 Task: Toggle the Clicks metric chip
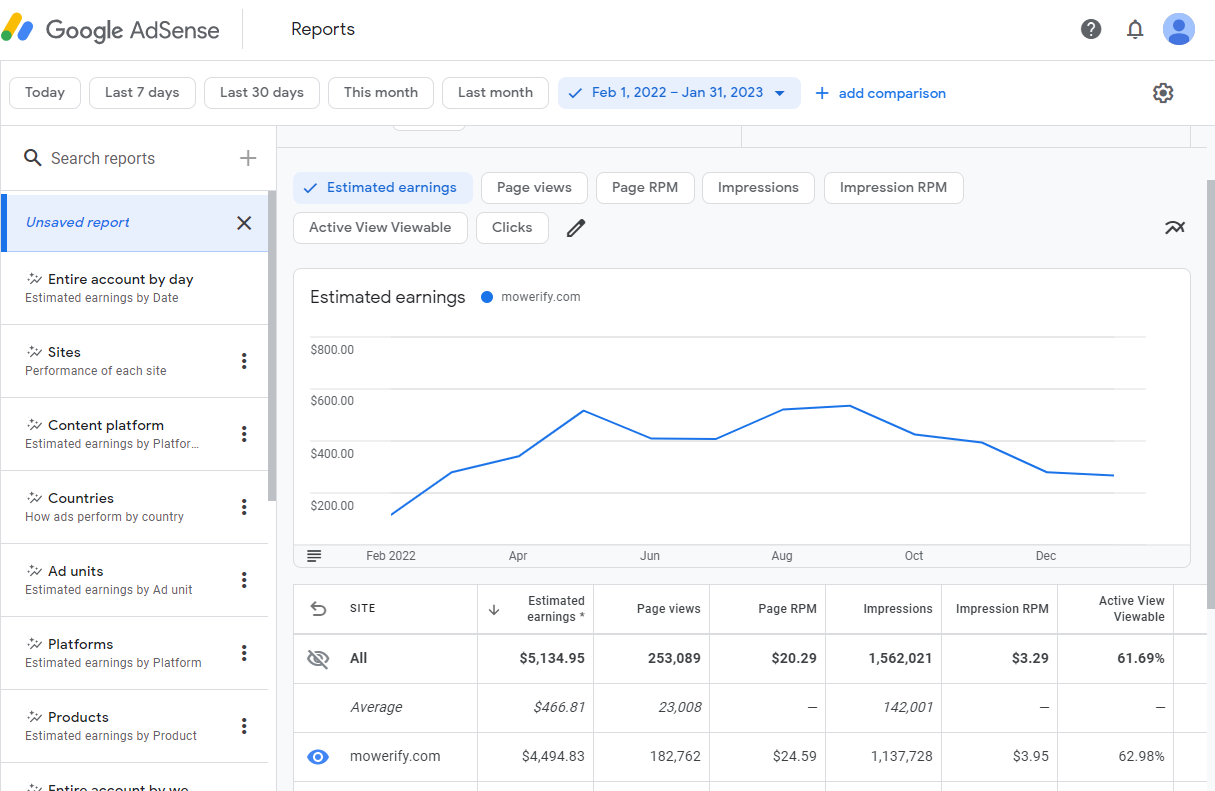(512, 228)
